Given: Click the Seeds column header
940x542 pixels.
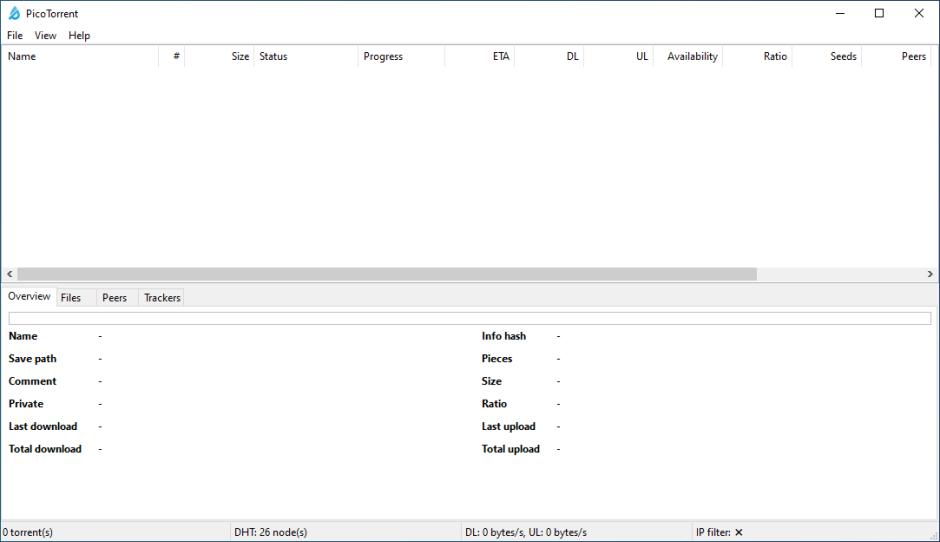Looking at the screenshot, I should point(827,57).
